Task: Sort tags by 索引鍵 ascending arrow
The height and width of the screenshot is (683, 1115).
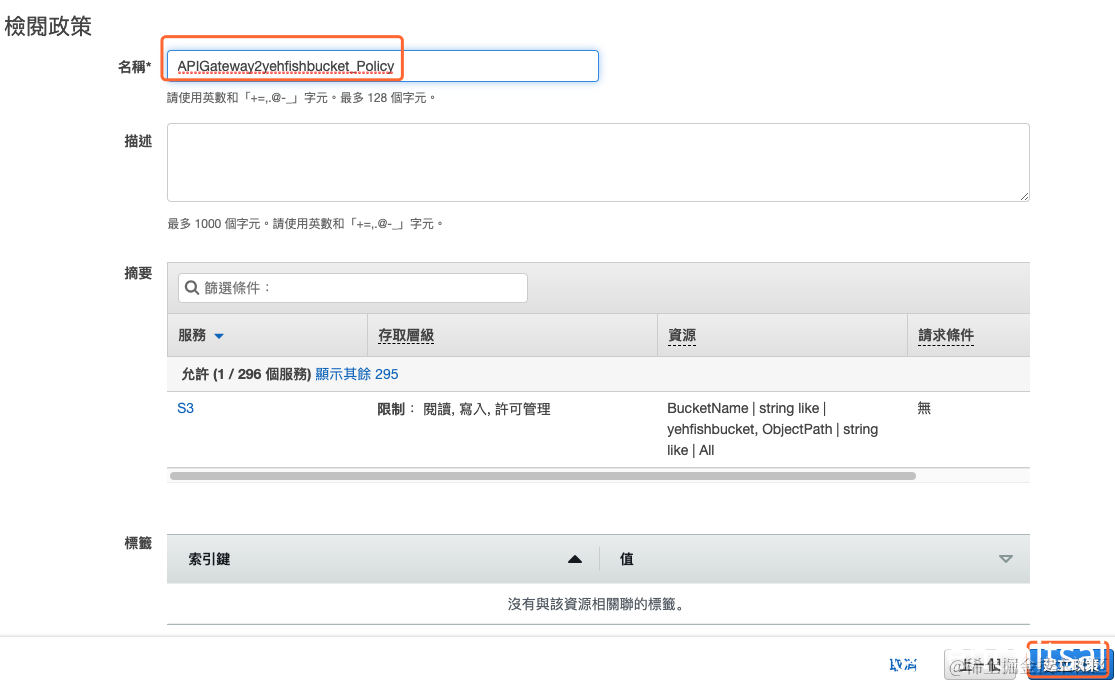Action: click(575, 559)
